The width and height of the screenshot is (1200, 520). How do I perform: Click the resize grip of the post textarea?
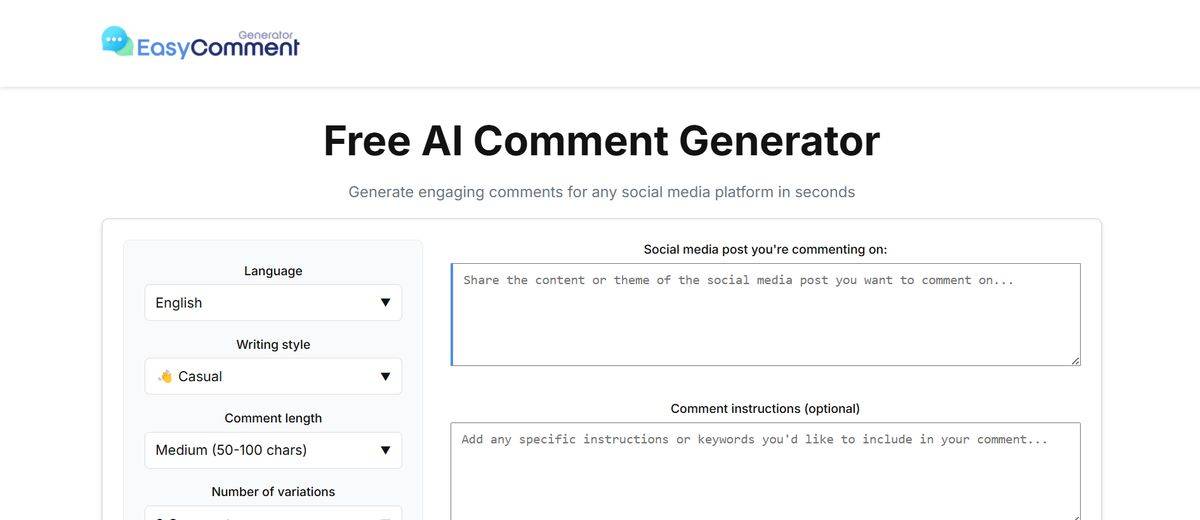point(1075,360)
